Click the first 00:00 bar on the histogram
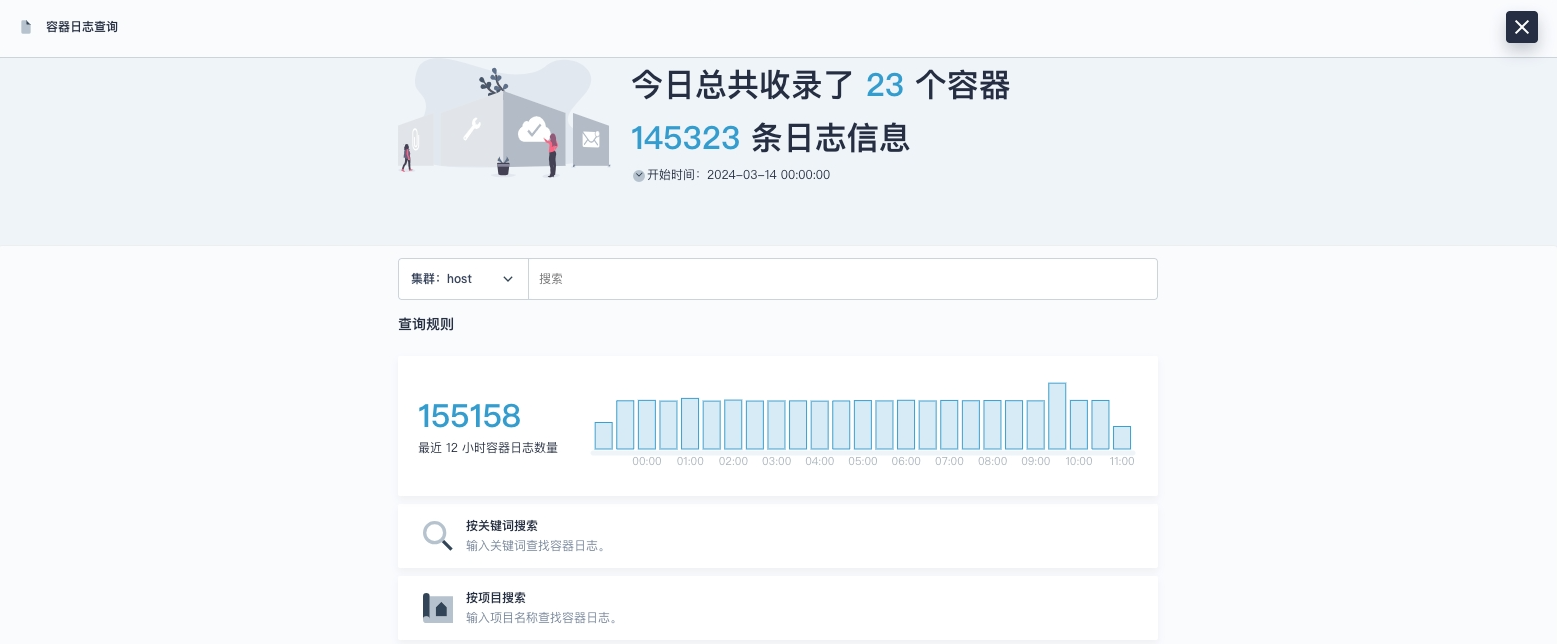This screenshot has width=1557, height=644. point(604,435)
